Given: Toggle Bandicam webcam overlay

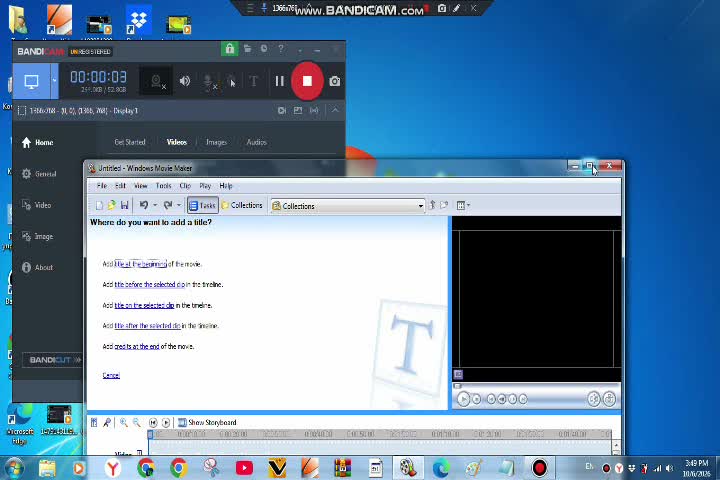Looking at the screenshot, I should pos(156,81).
